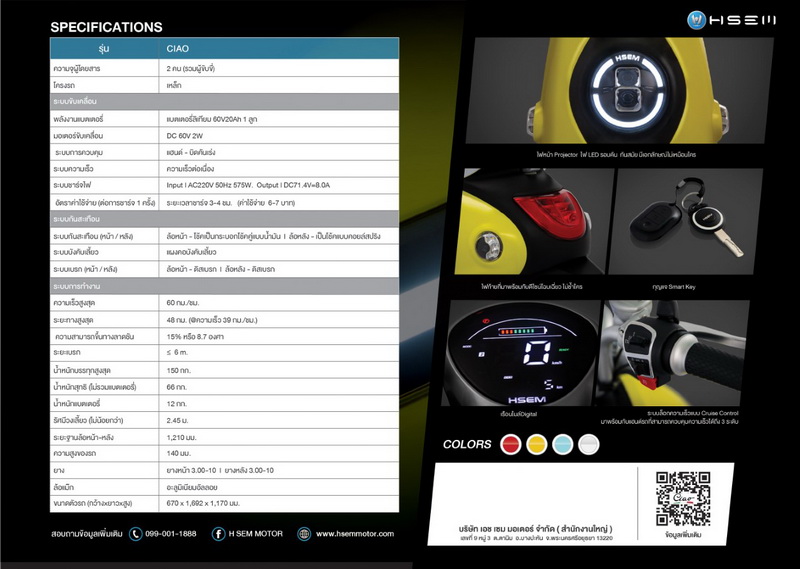The height and width of the screenshot is (569, 800).
Task: Click the HSEM wordmark text at top right
Action: click(742, 20)
